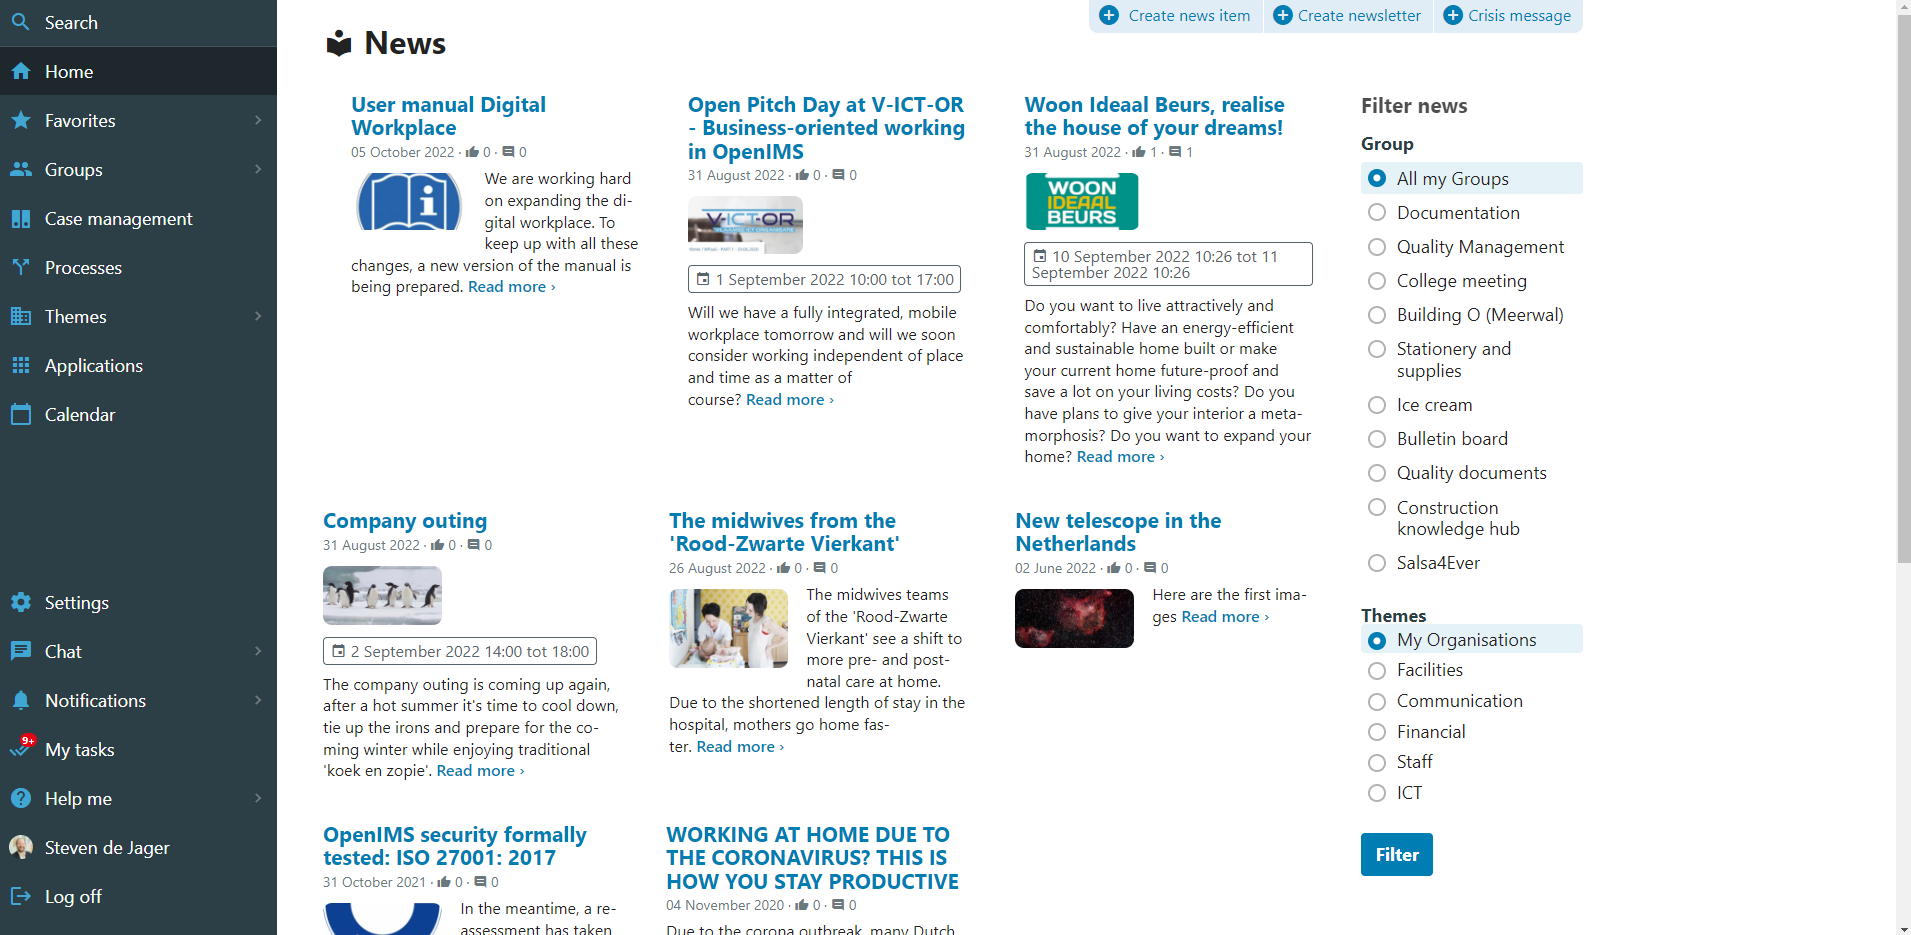Click the Log off icon
This screenshot has width=1911, height=935.
tap(21, 897)
